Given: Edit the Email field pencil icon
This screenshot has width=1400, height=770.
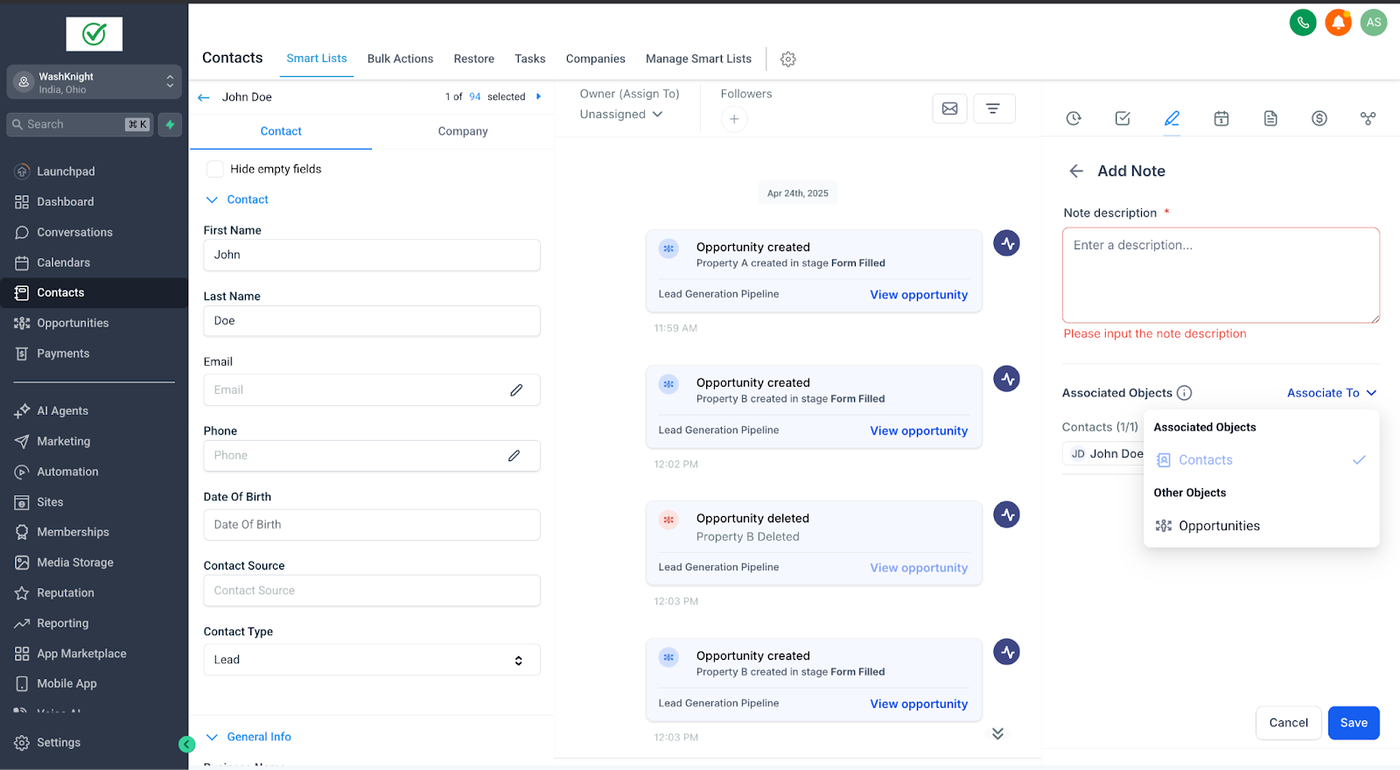Looking at the screenshot, I should click(516, 390).
